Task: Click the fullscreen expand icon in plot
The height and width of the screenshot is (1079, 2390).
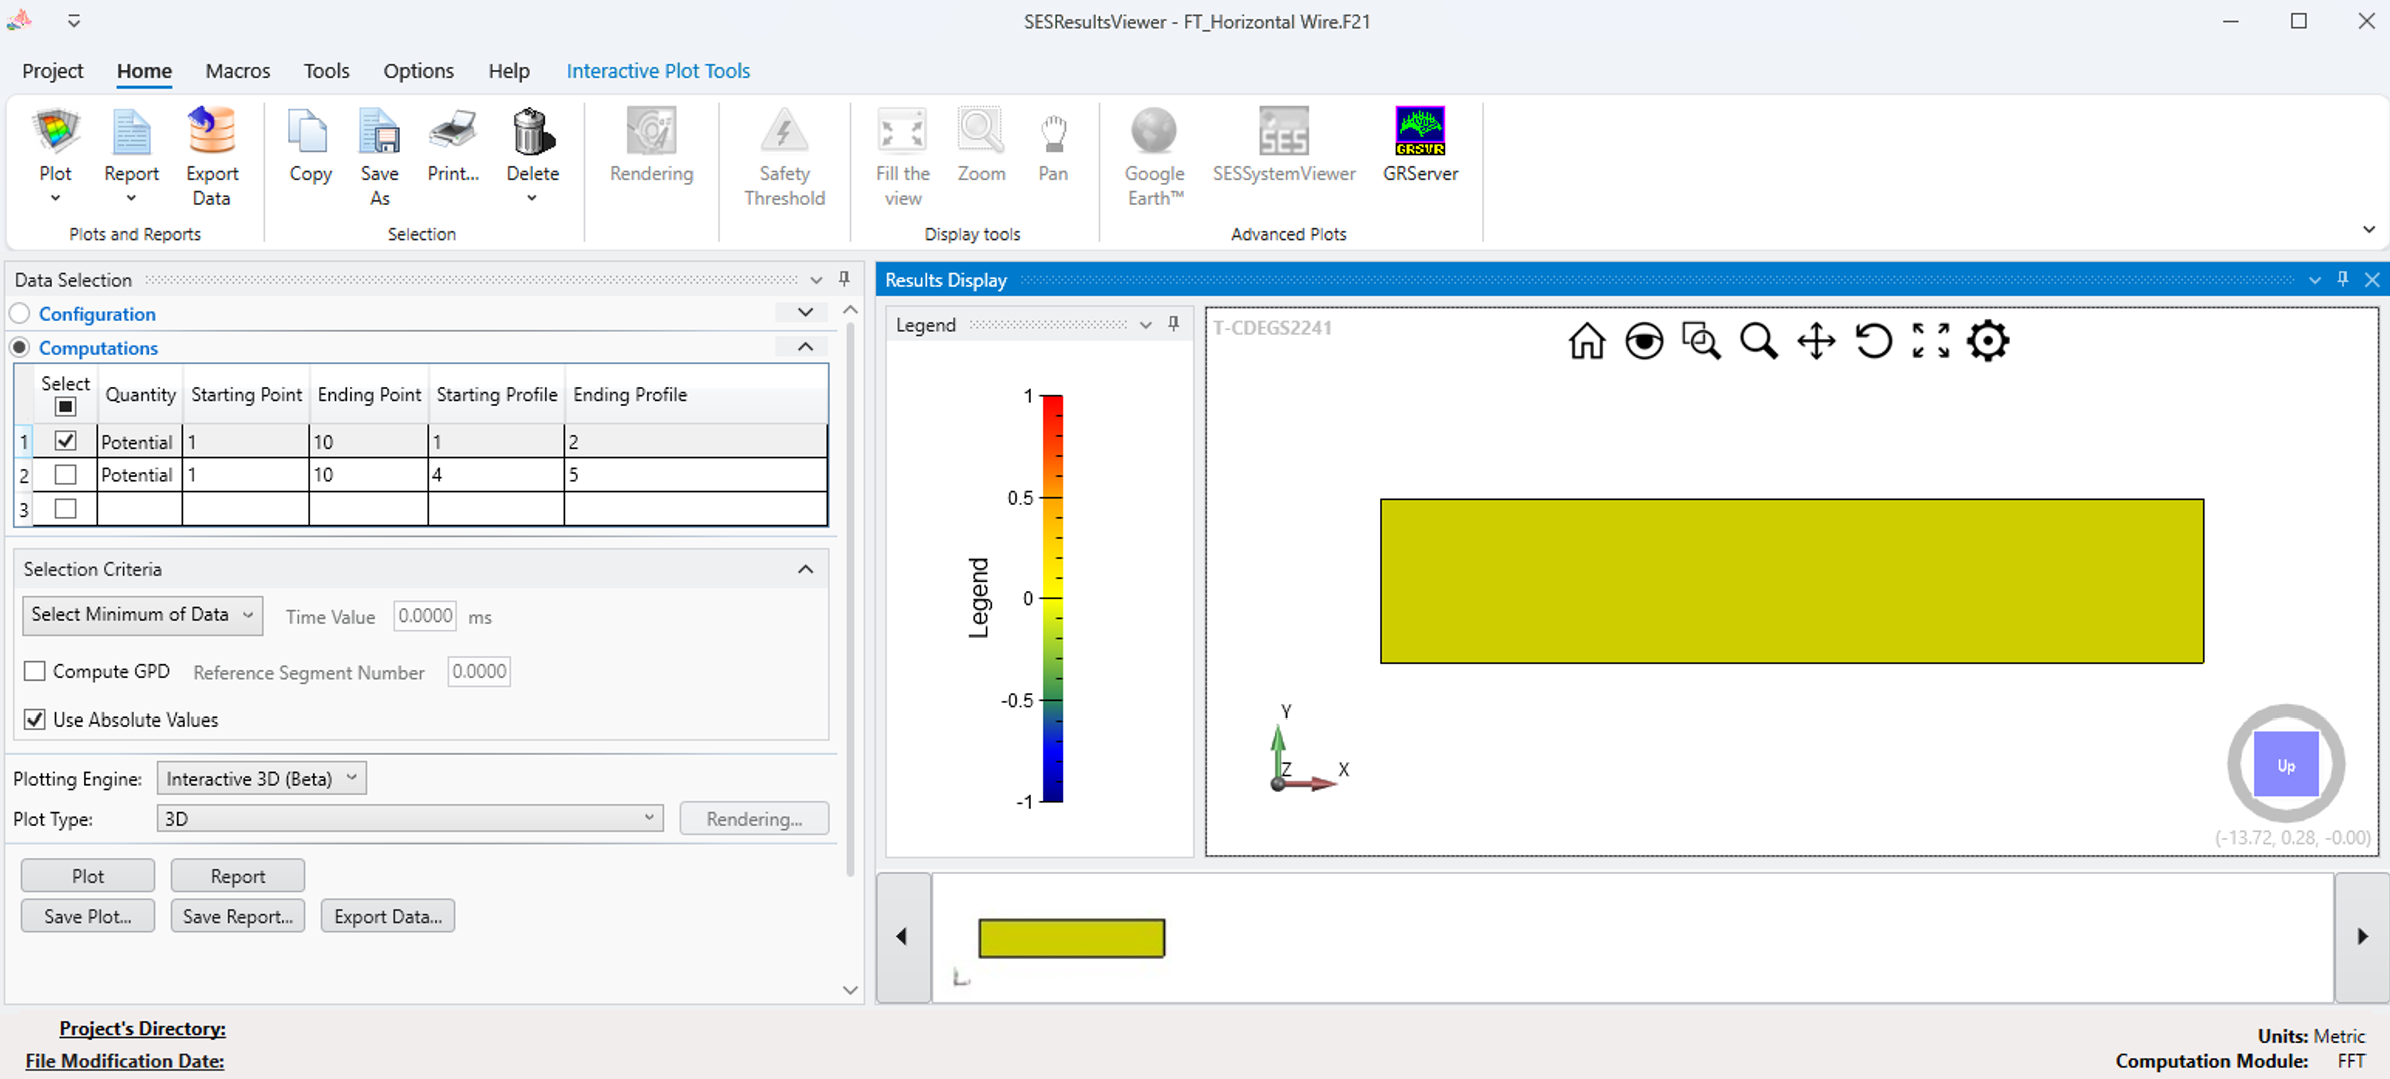Action: coord(1930,341)
